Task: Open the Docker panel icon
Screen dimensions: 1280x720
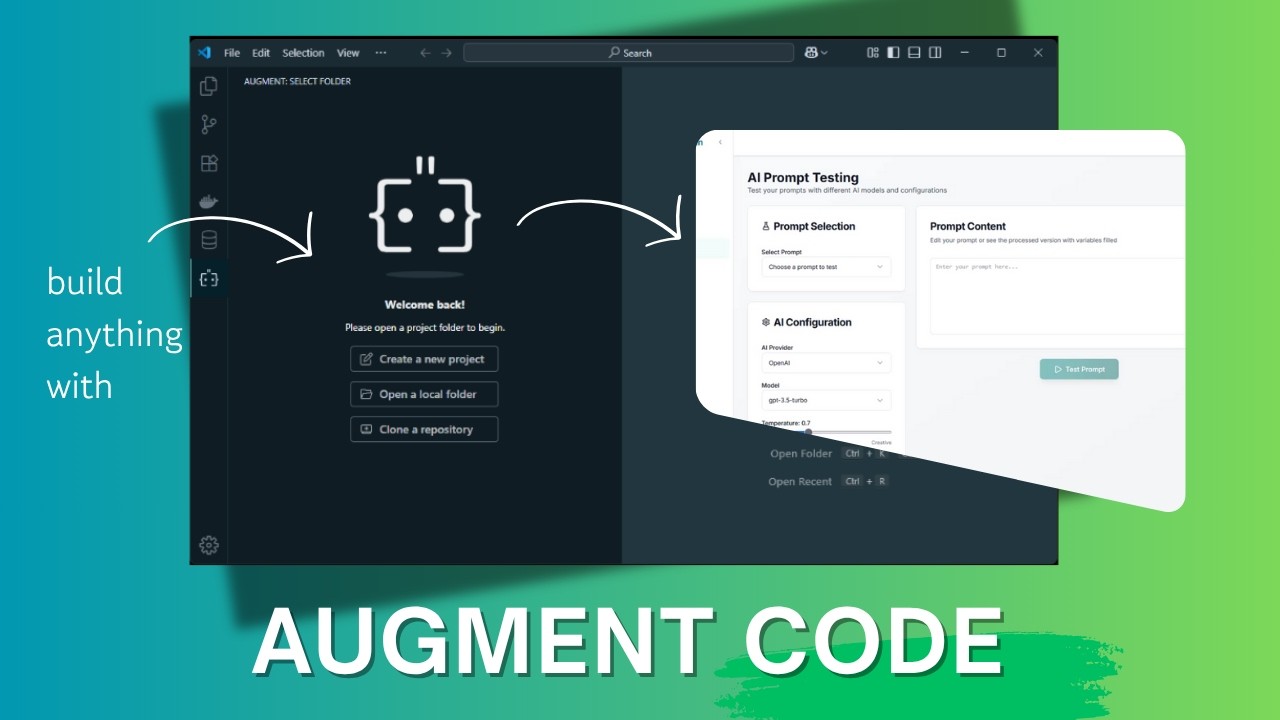Action: (209, 202)
